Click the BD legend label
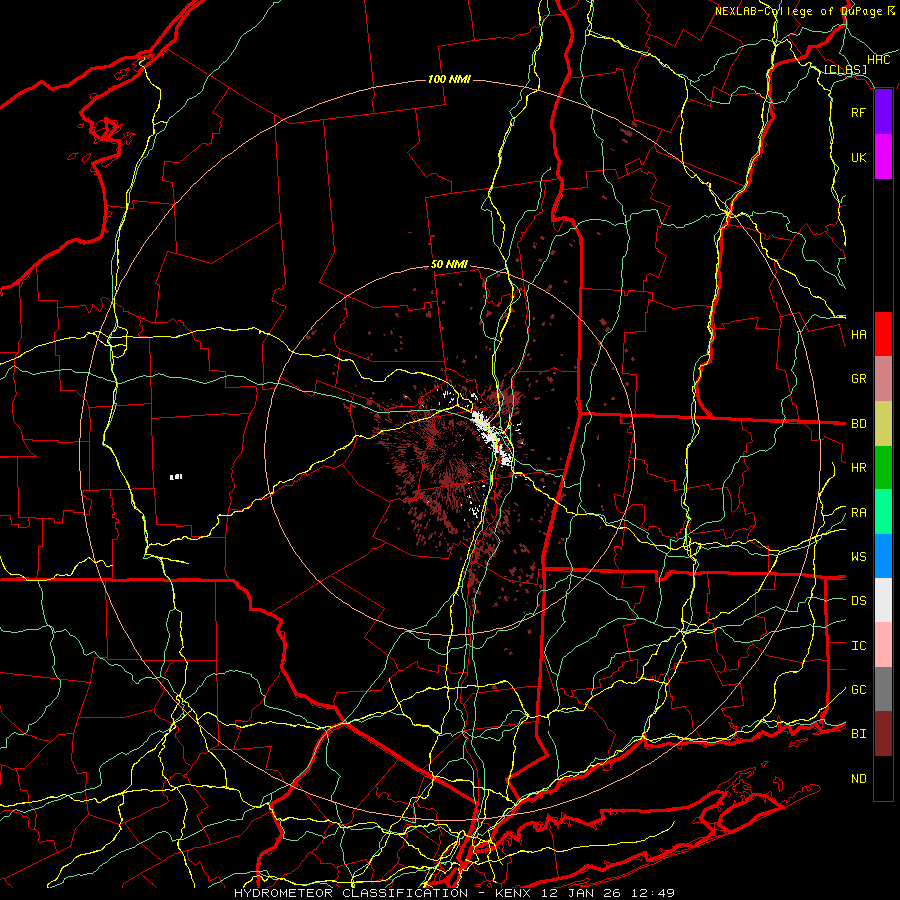900x900 pixels. [858, 424]
